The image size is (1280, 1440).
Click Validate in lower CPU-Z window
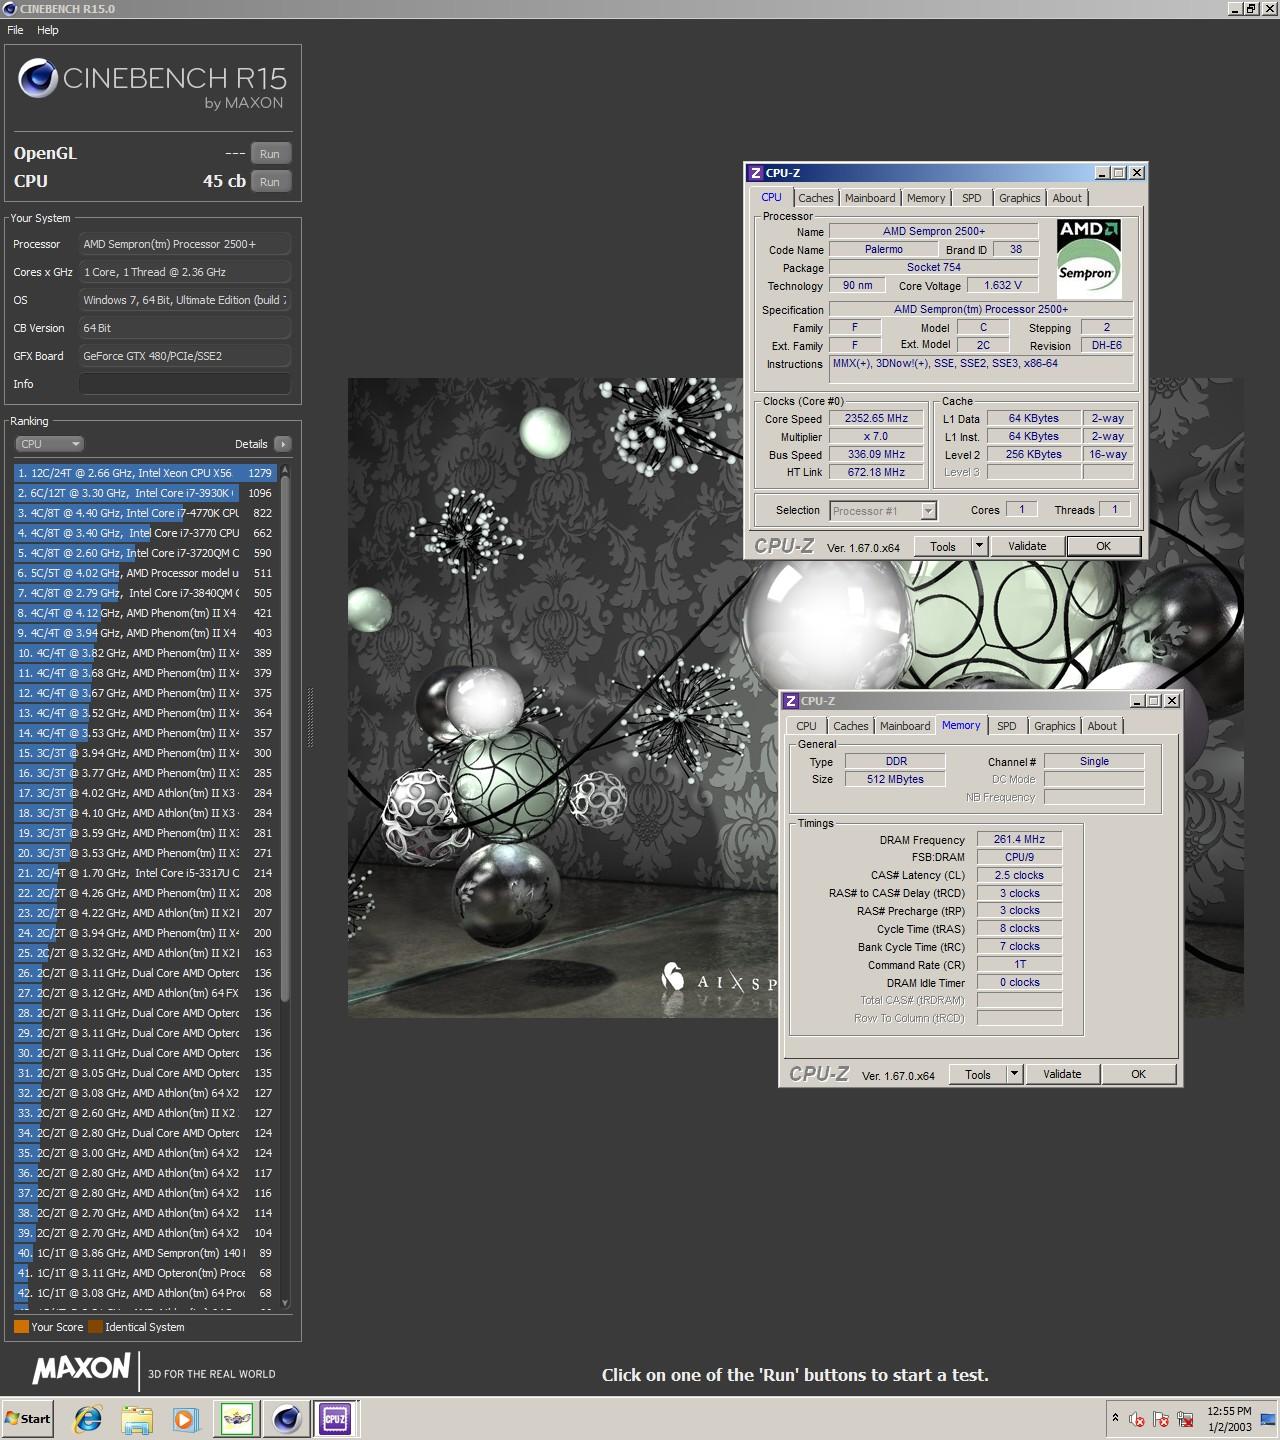click(1062, 1074)
